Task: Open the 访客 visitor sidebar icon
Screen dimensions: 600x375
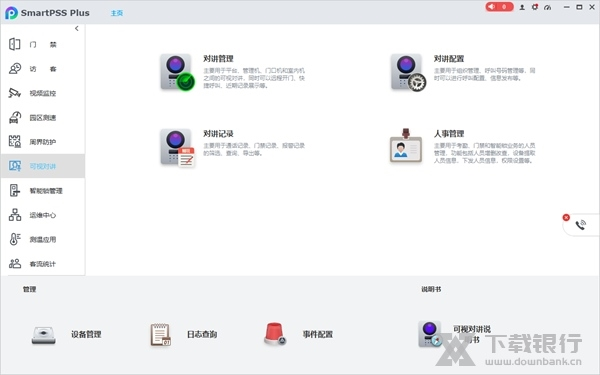Action: [15, 69]
